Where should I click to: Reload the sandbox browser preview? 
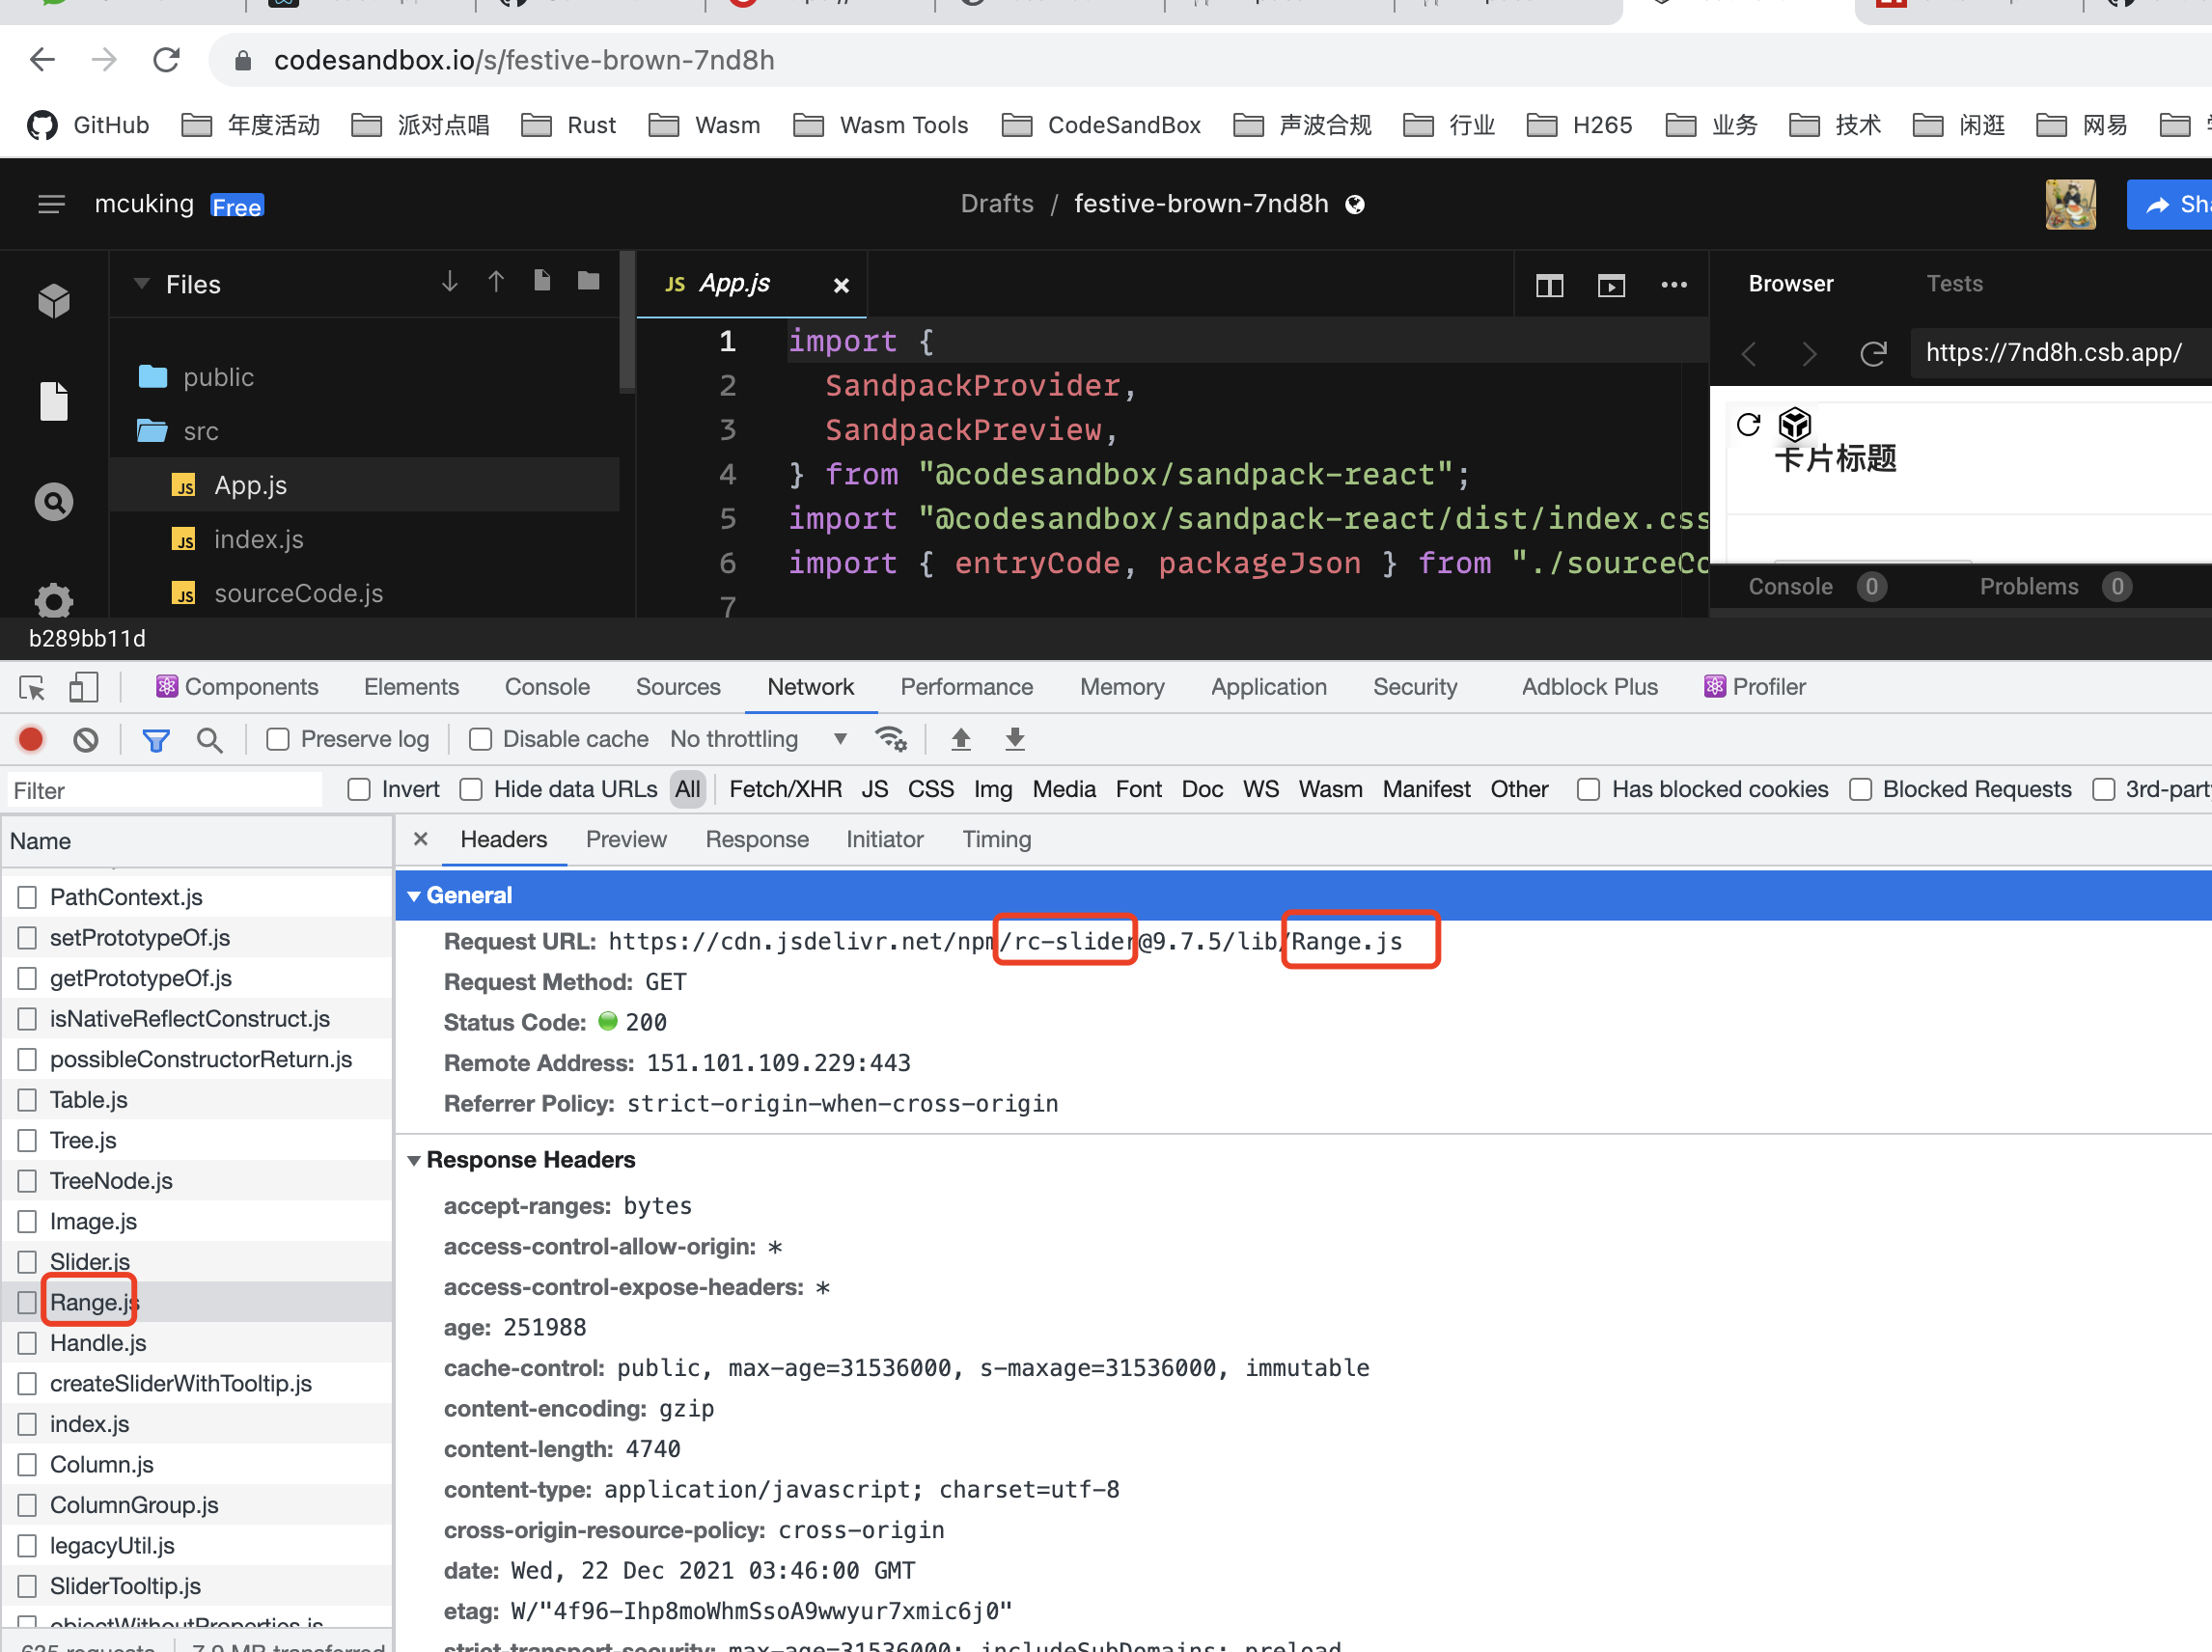click(1872, 353)
